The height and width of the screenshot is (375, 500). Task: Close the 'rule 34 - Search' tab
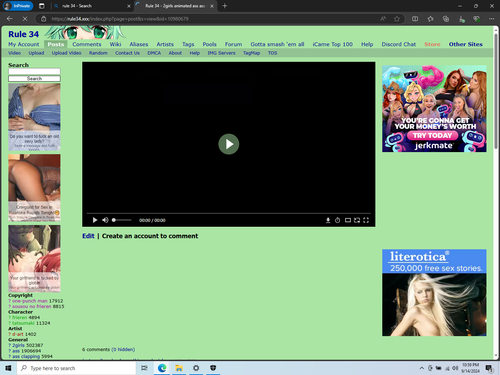click(129, 6)
